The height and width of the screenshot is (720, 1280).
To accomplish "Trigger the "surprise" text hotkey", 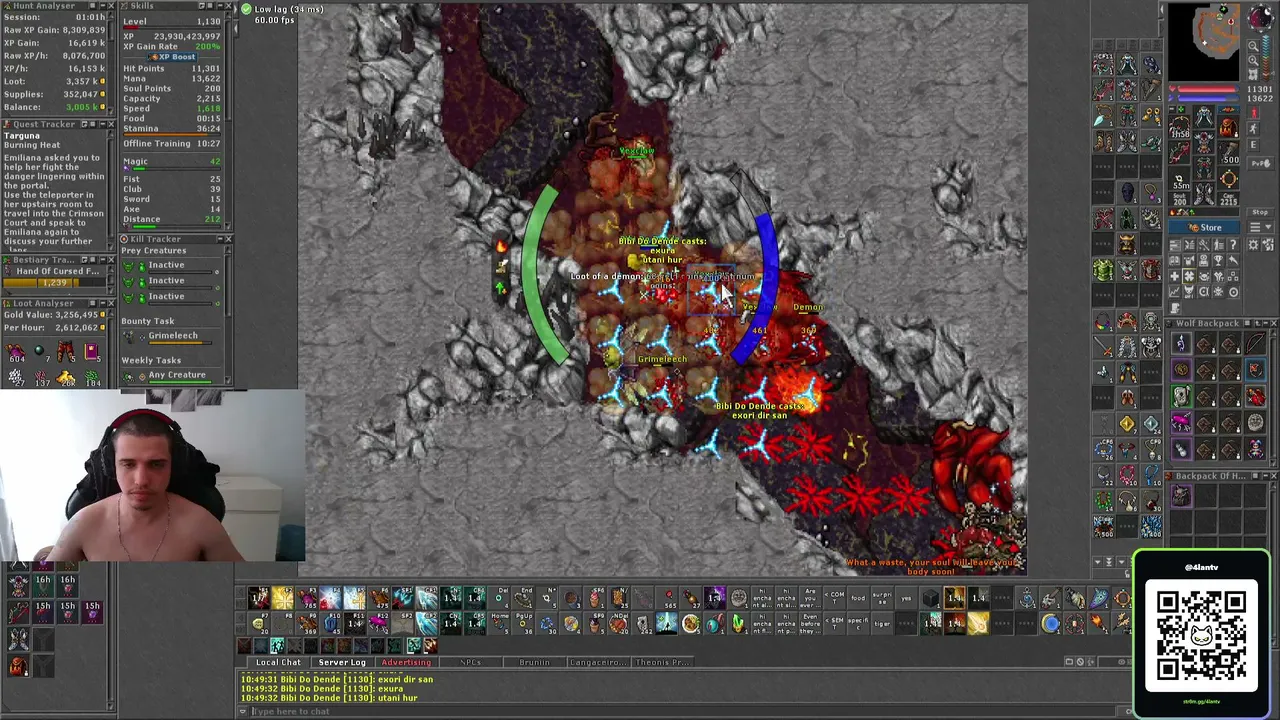I will point(882,598).
